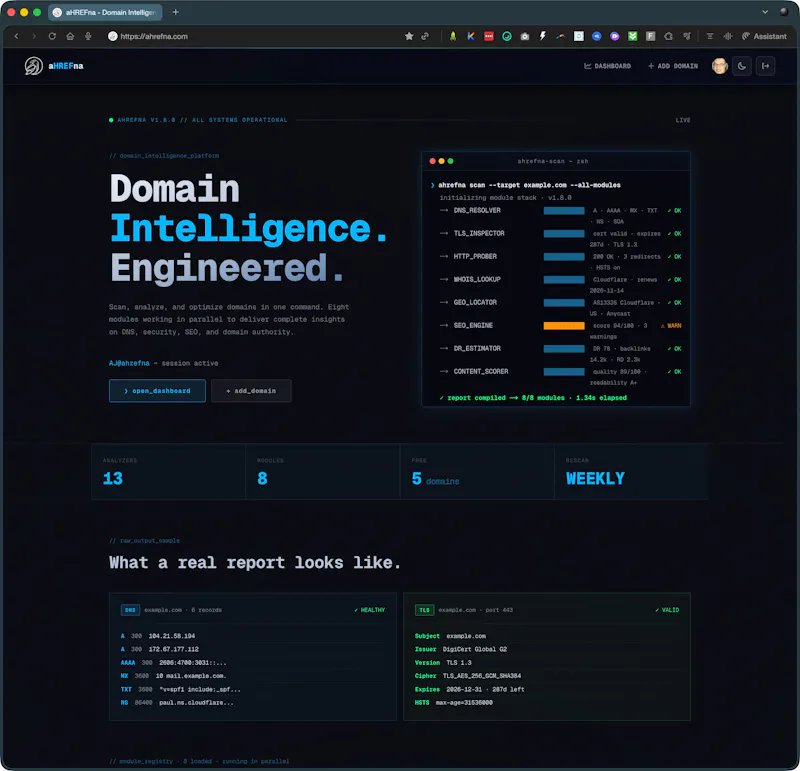Click the 13 analyzers value
Screen dimensions: 800x771
(x=113, y=478)
